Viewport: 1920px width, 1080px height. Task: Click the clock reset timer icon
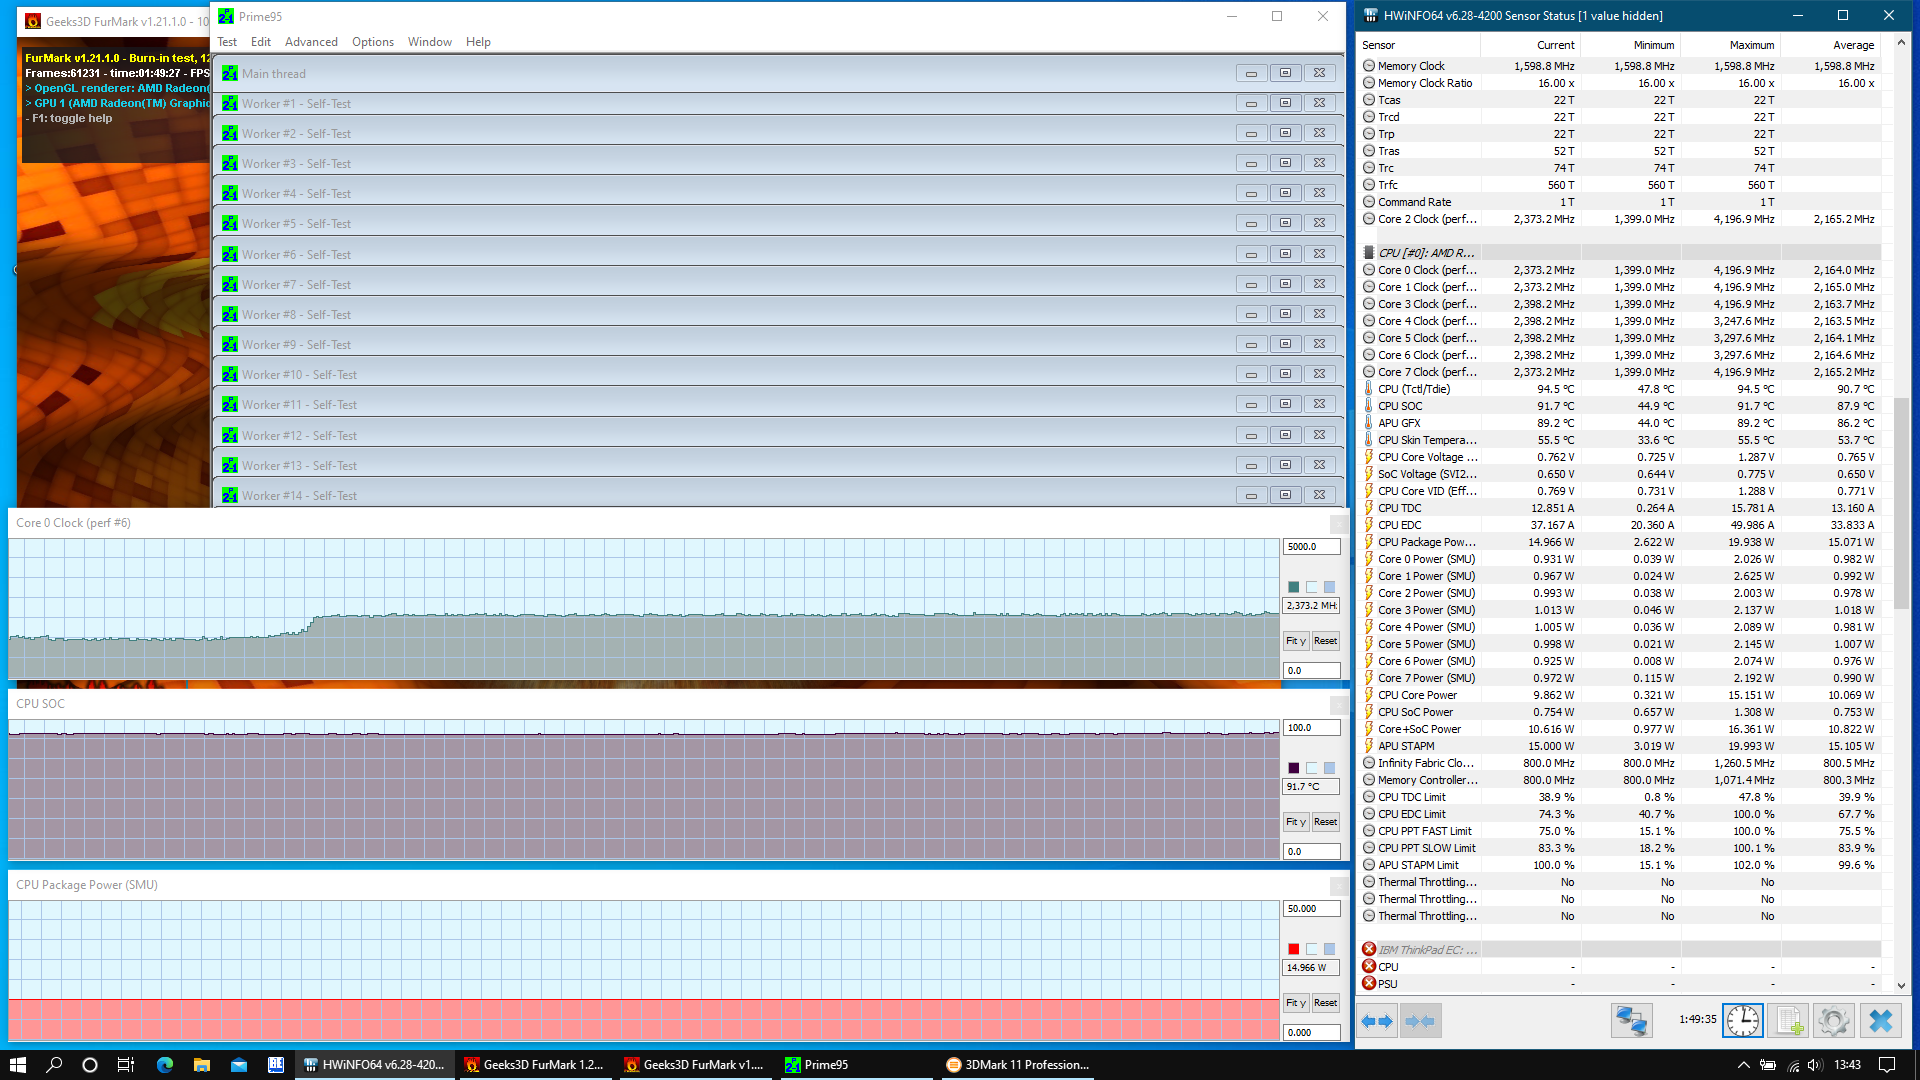pyautogui.click(x=1742, y=1021)
